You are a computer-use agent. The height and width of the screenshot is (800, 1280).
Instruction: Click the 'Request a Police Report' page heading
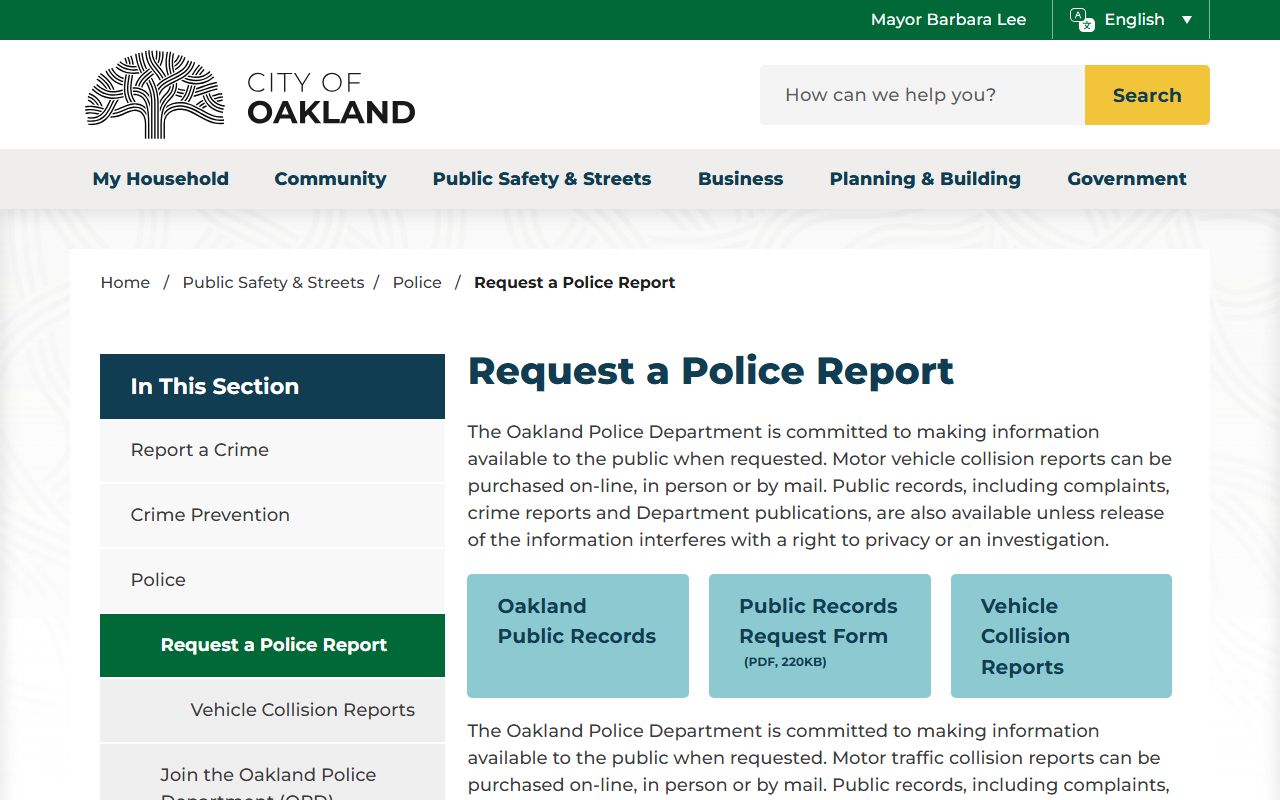pos(711,371)
